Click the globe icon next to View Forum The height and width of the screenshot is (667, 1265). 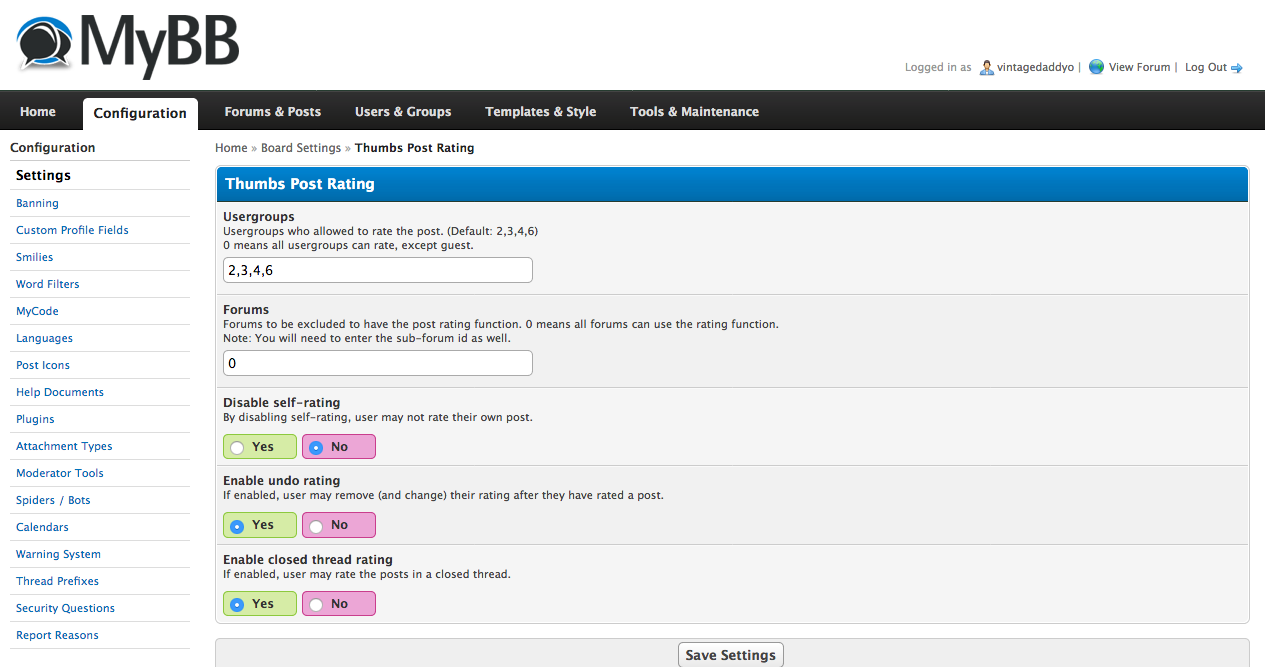(x=1096, y=67)
